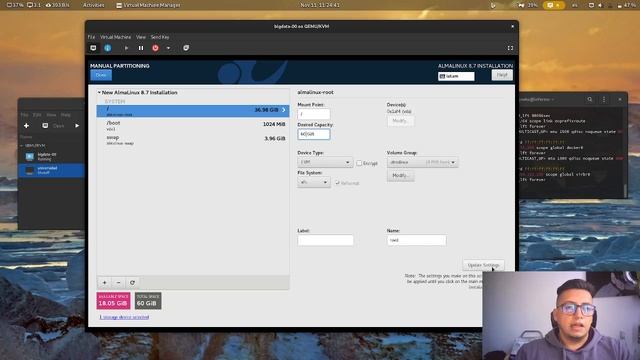
Task: Shut down VM with red power icon
Action: coord(156,48)
